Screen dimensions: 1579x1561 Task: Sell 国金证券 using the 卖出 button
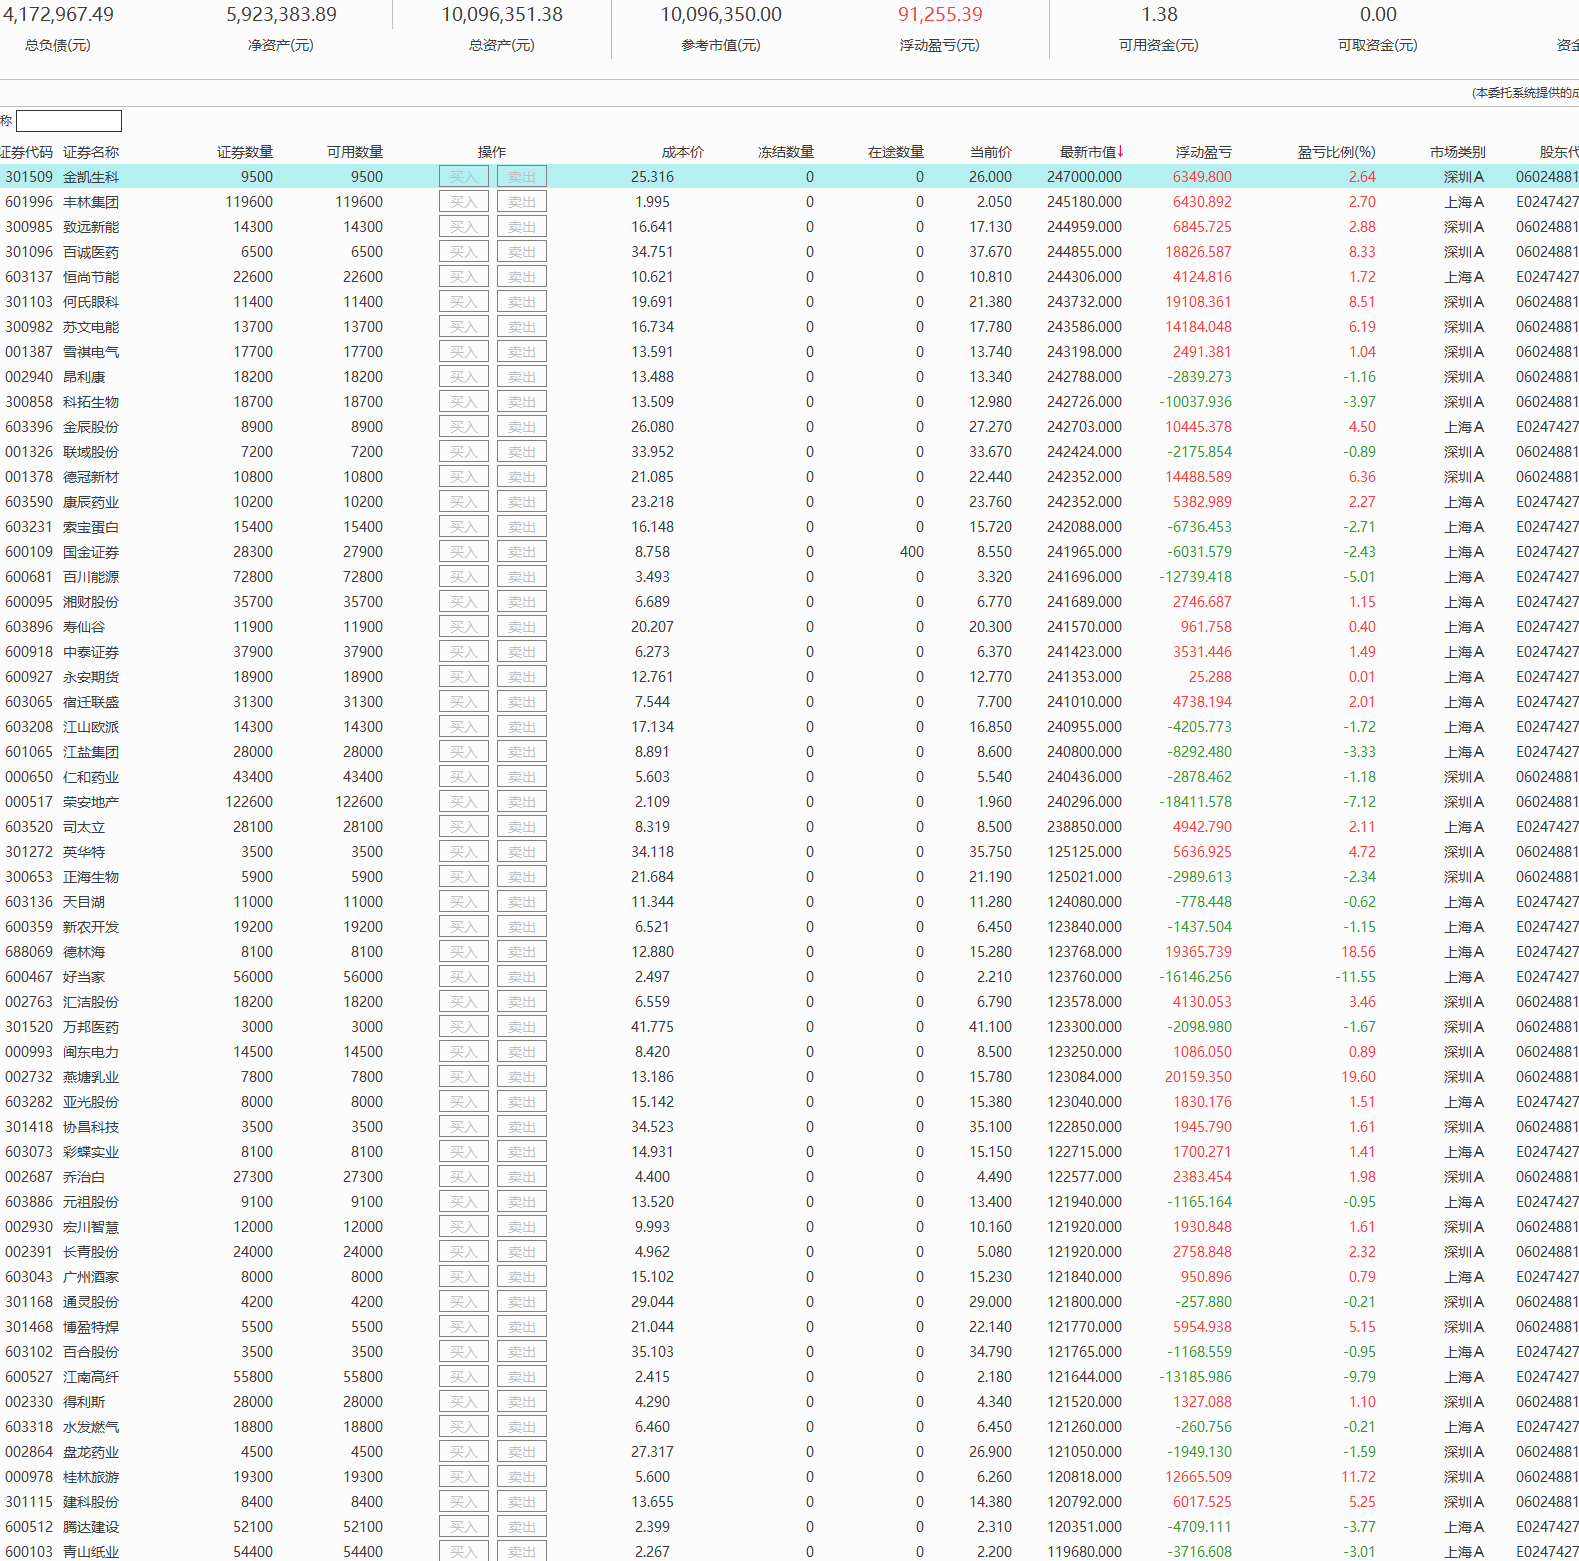[522, 552]
